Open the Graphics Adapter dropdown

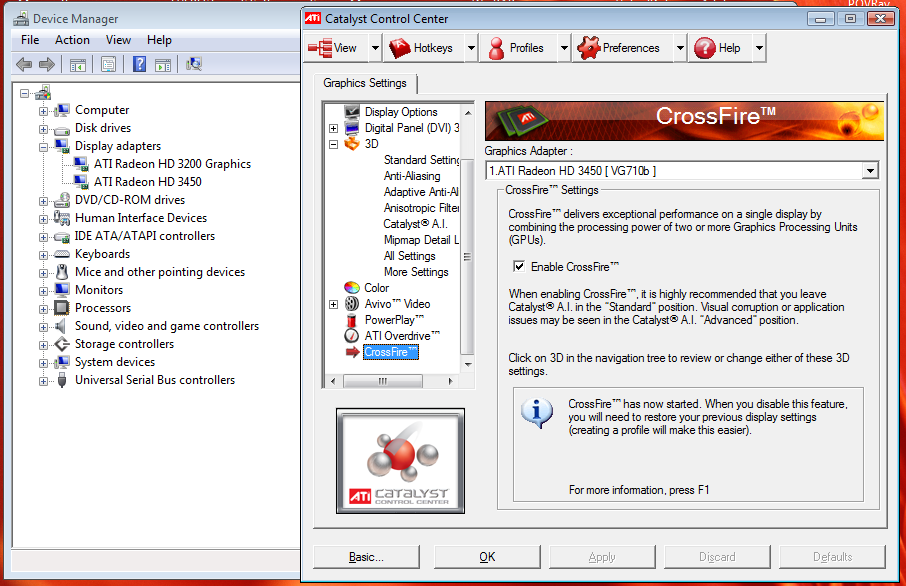(870, 170)
